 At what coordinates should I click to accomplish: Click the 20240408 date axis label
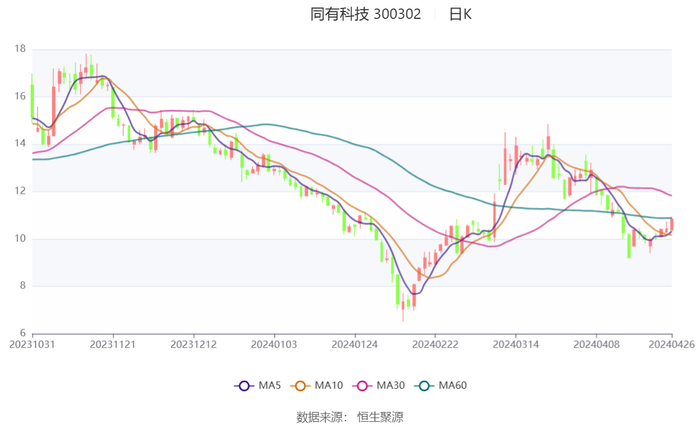(594, 345)
